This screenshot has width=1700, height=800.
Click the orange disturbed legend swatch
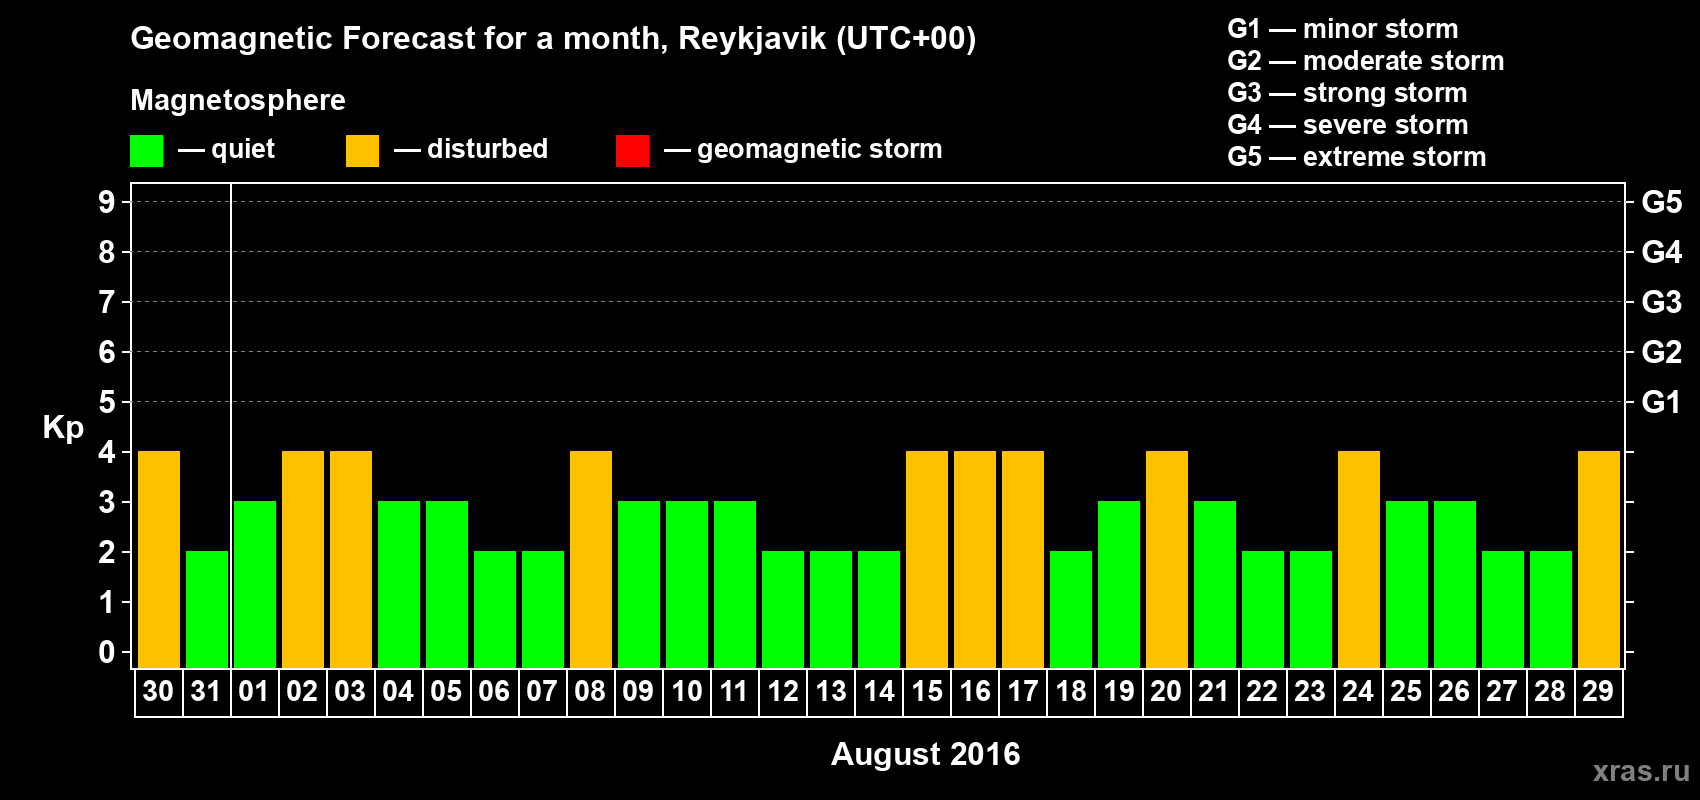pos(362,151)
